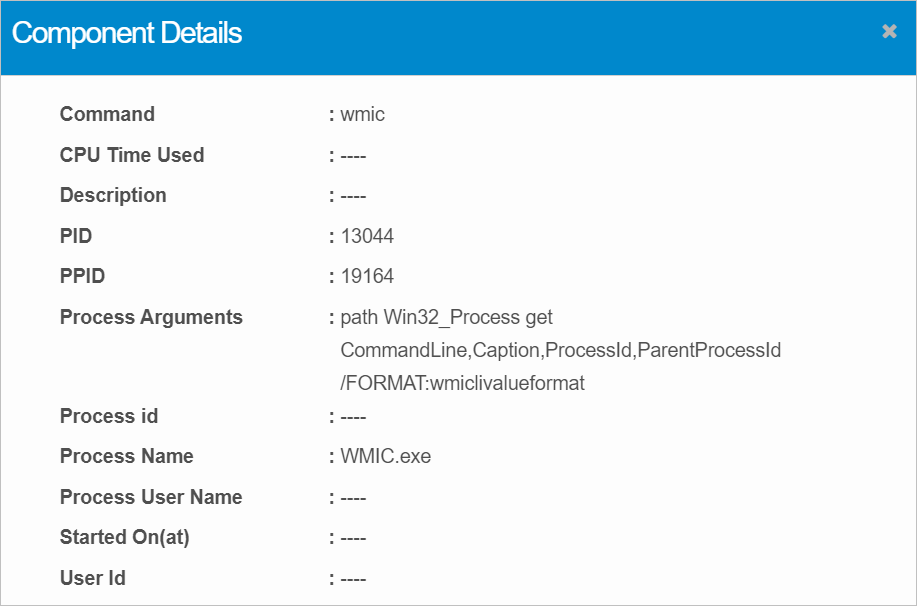Click the CPU Time Used label
The height and width of the screenshot is (606, 917).
pyautogui.click(x=131, y=155)
